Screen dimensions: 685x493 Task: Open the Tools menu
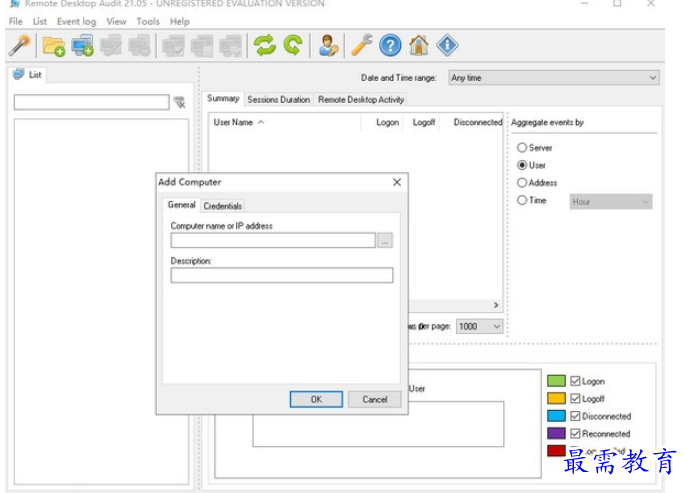(x=148, y=21)
